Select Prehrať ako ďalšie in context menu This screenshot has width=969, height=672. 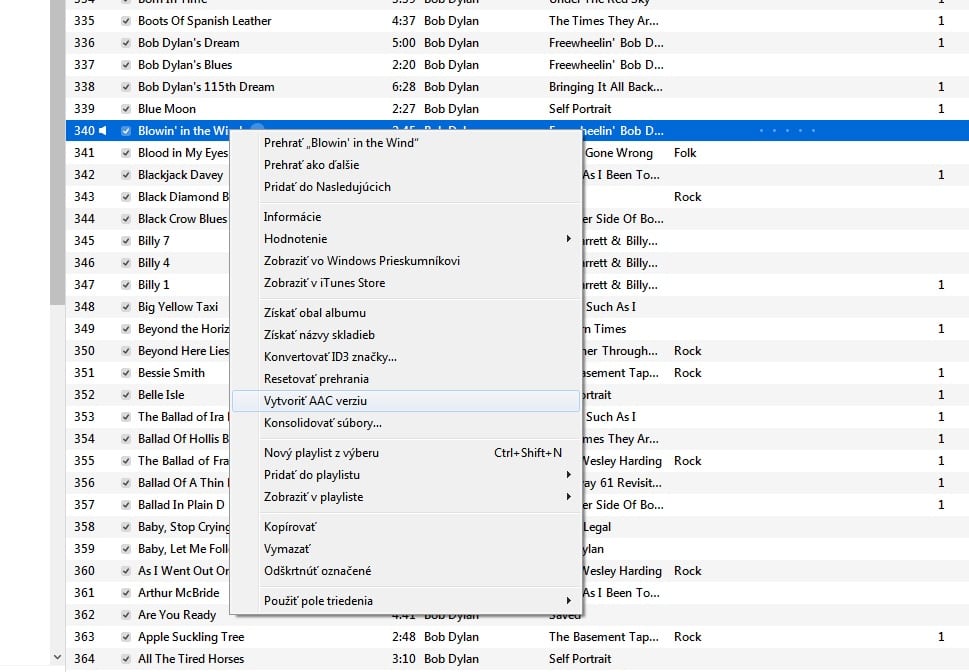pos(405,165)
